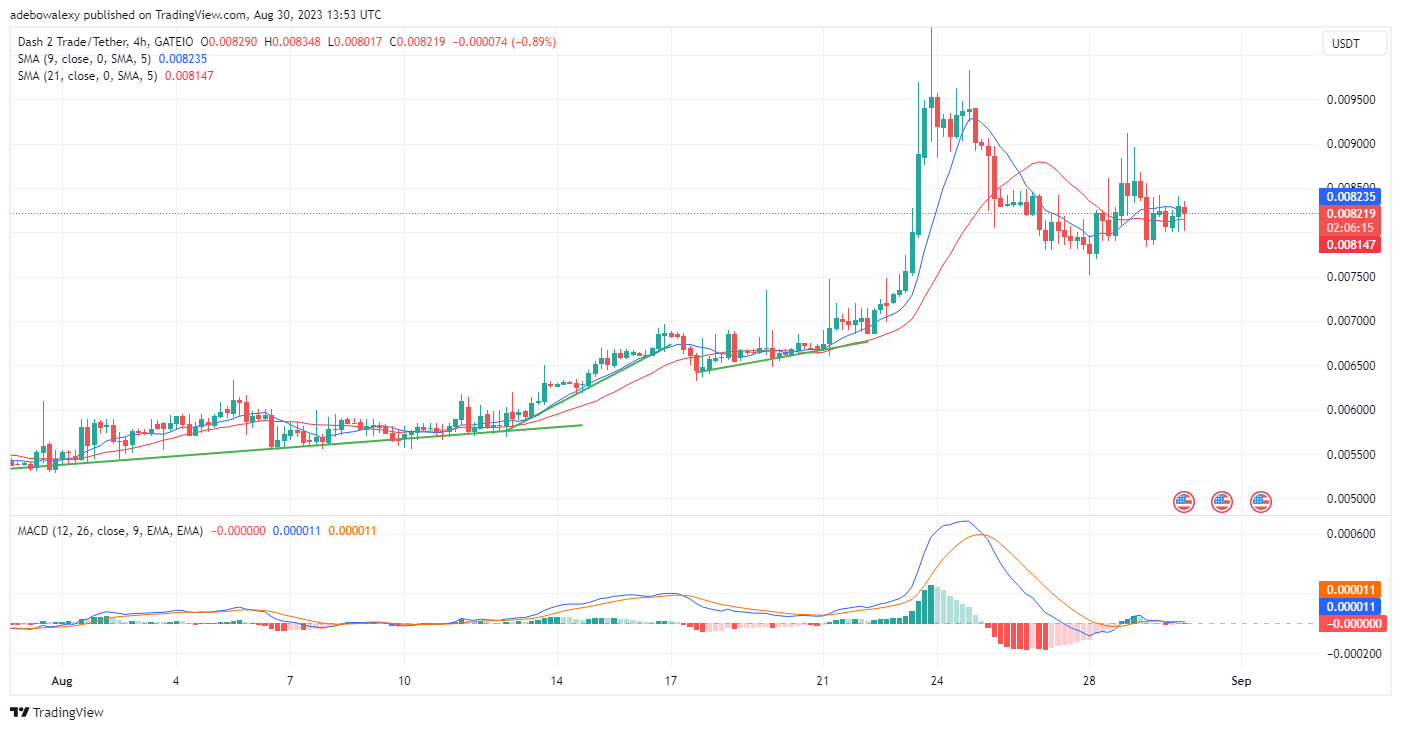Click the 7 date on the time axis

pos(289,679)
